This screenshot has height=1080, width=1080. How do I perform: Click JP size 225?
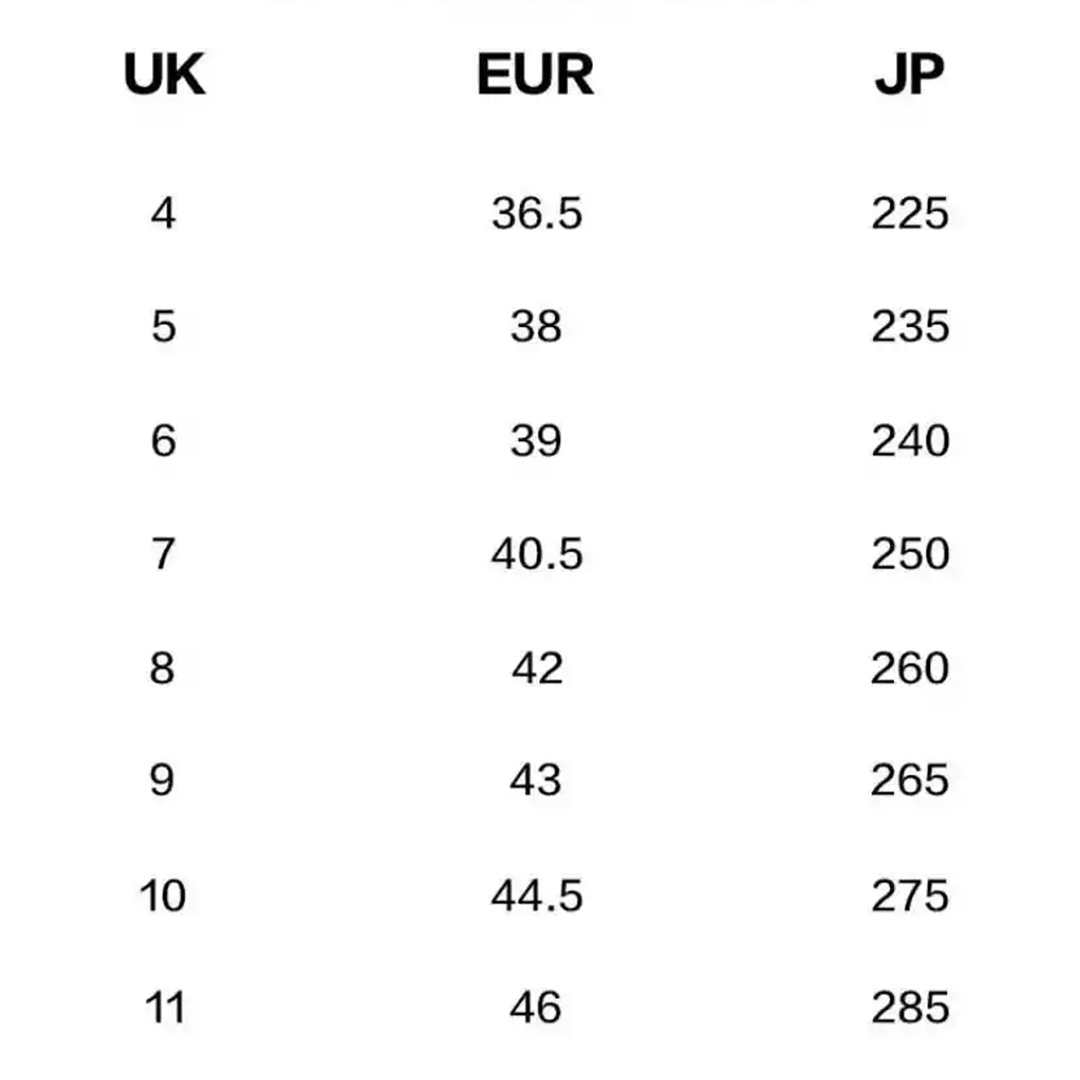click(x=909, y=213)
